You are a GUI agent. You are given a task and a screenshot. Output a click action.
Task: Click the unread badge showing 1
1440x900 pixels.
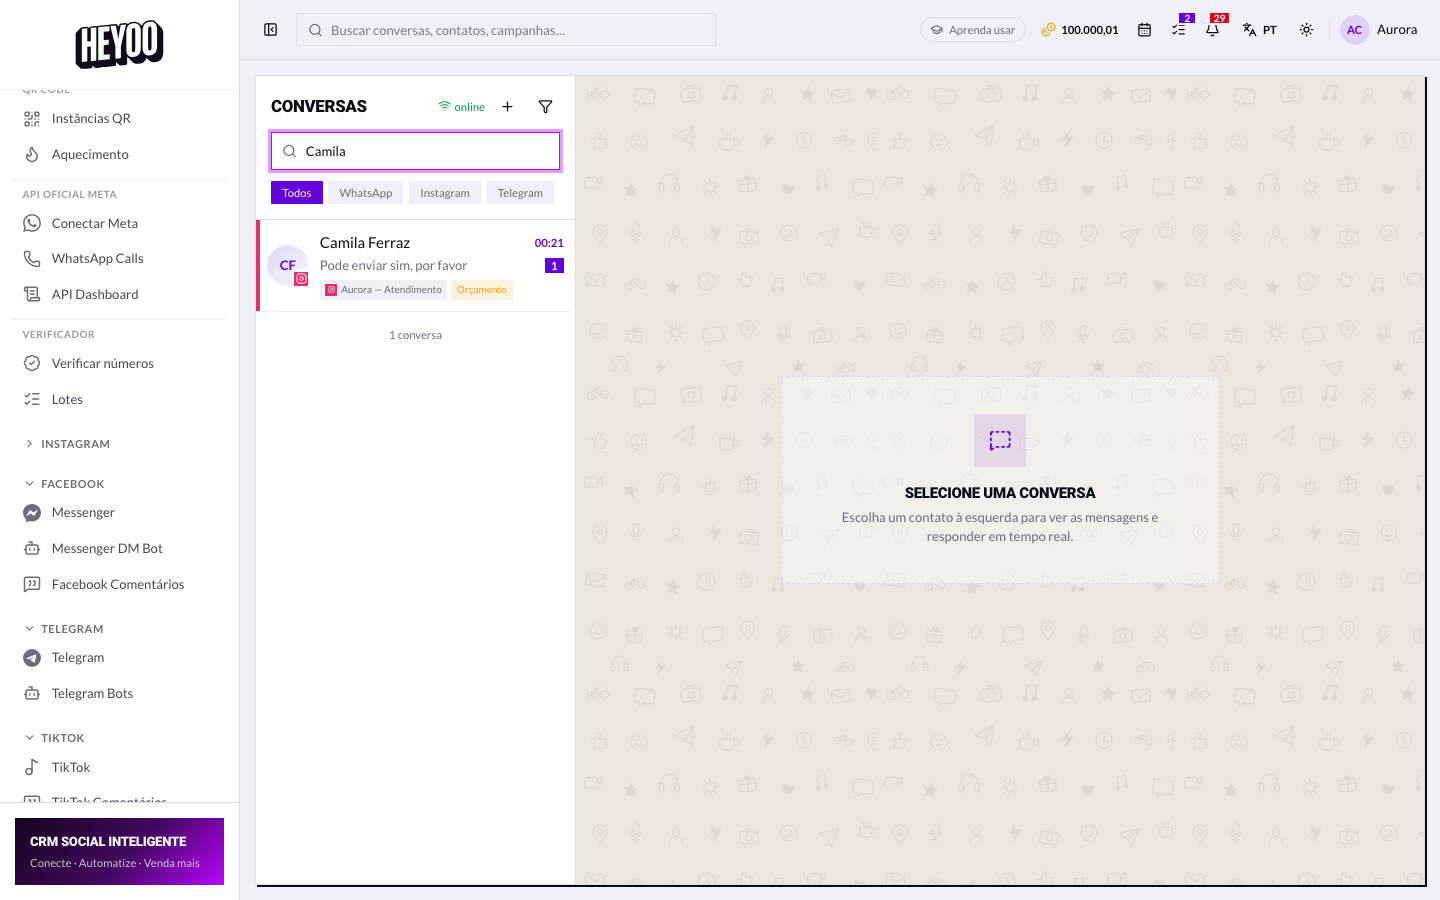(554, 266)
